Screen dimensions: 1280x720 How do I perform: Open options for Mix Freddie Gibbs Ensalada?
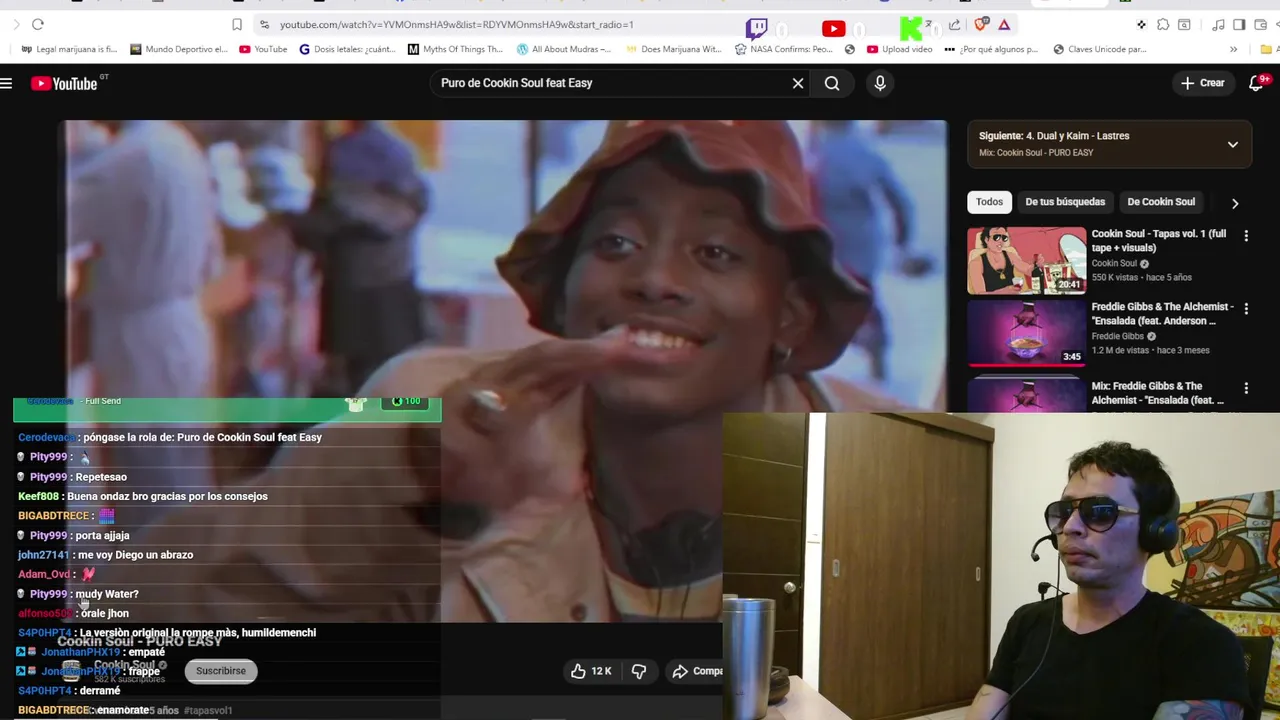pyautogui.click(x=1246, y=388)
